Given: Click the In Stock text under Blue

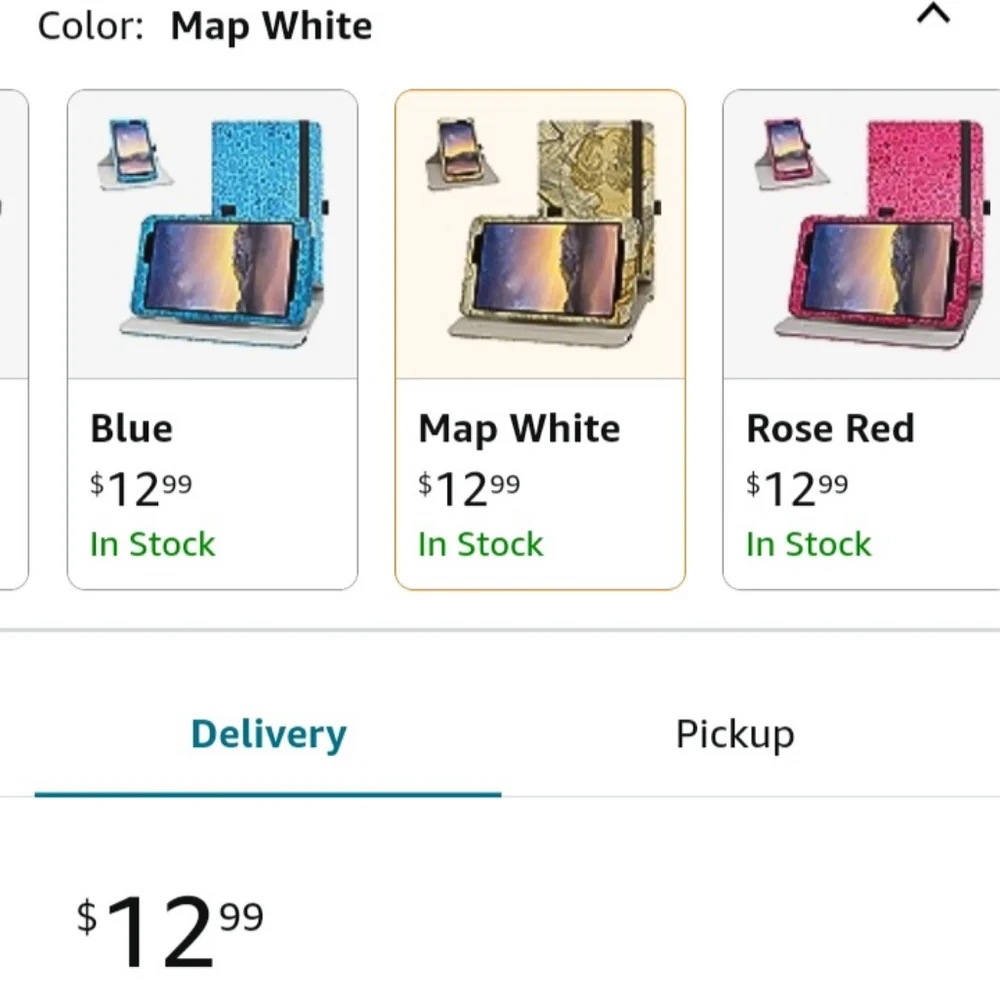Looking at the screenshot, I should pyautogui.click(x=152, y=545).
